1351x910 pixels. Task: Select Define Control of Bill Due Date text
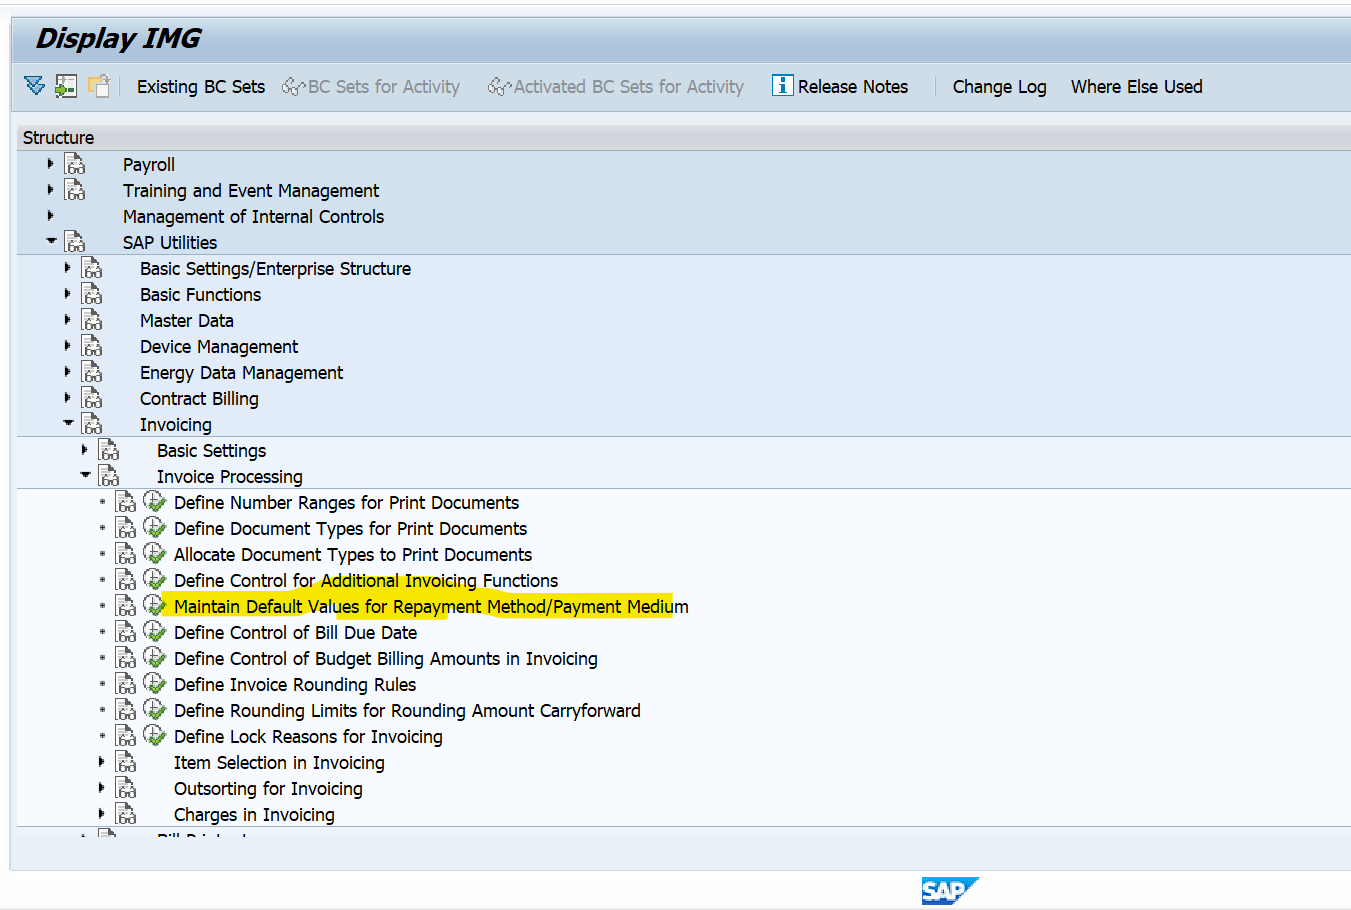tap(295, 633)
